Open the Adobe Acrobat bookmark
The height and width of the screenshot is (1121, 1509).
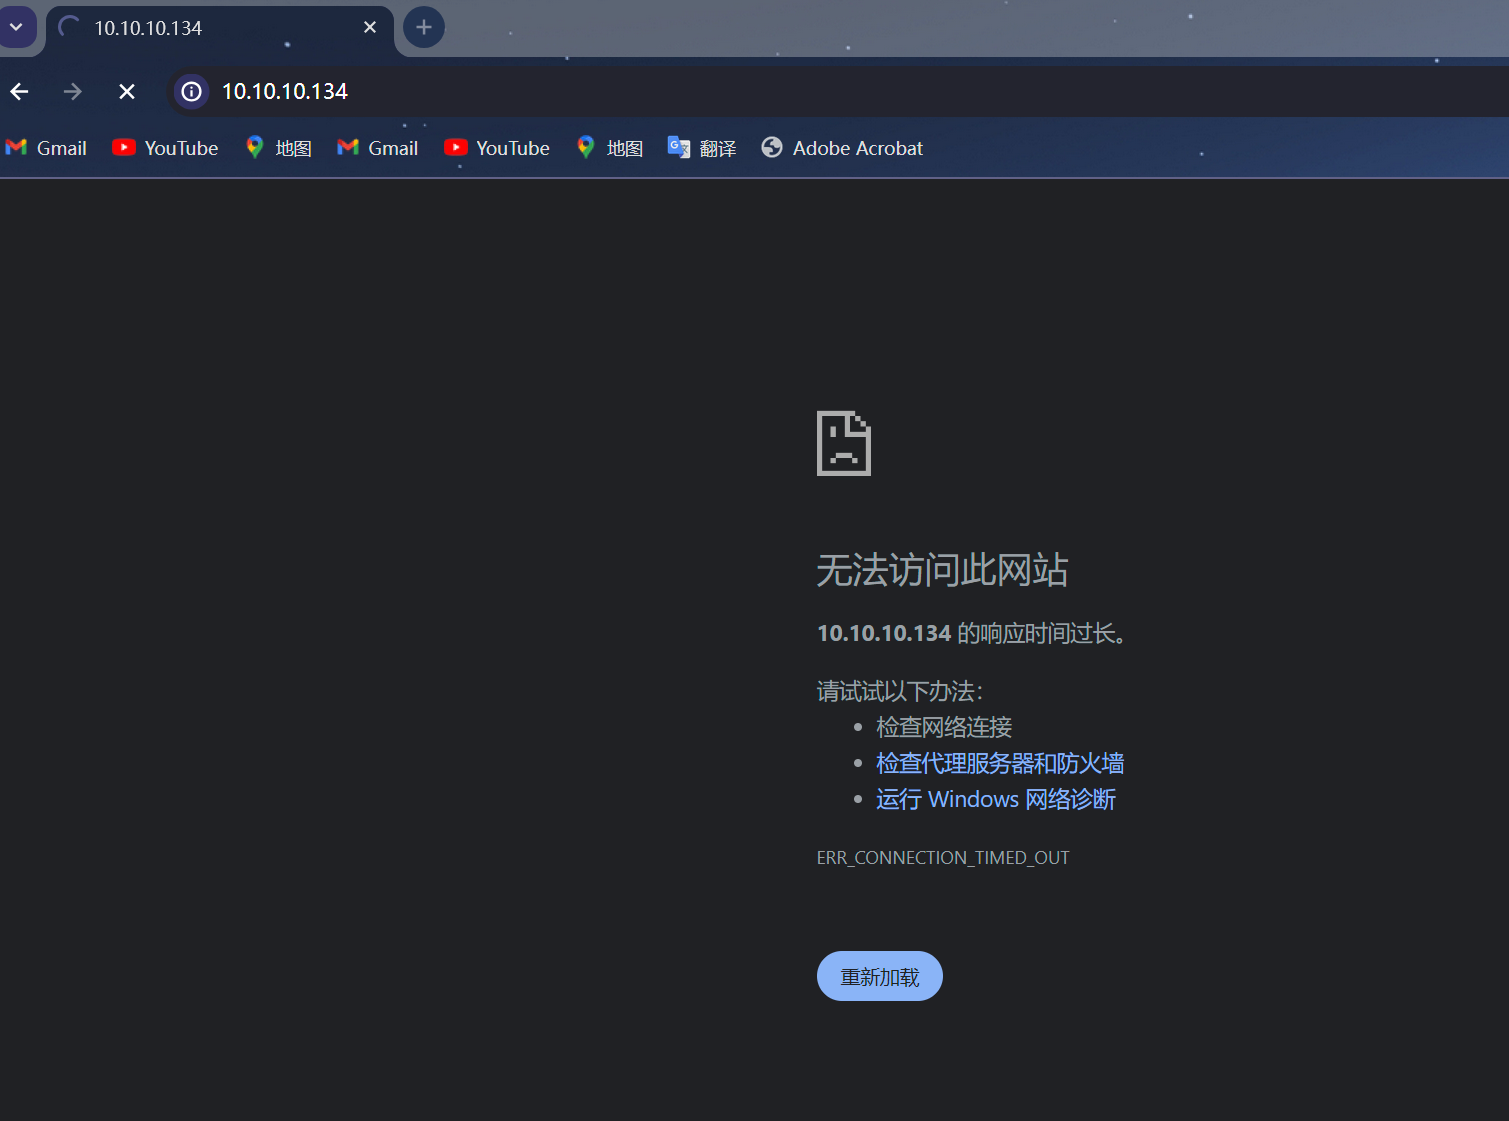(842, 148)
